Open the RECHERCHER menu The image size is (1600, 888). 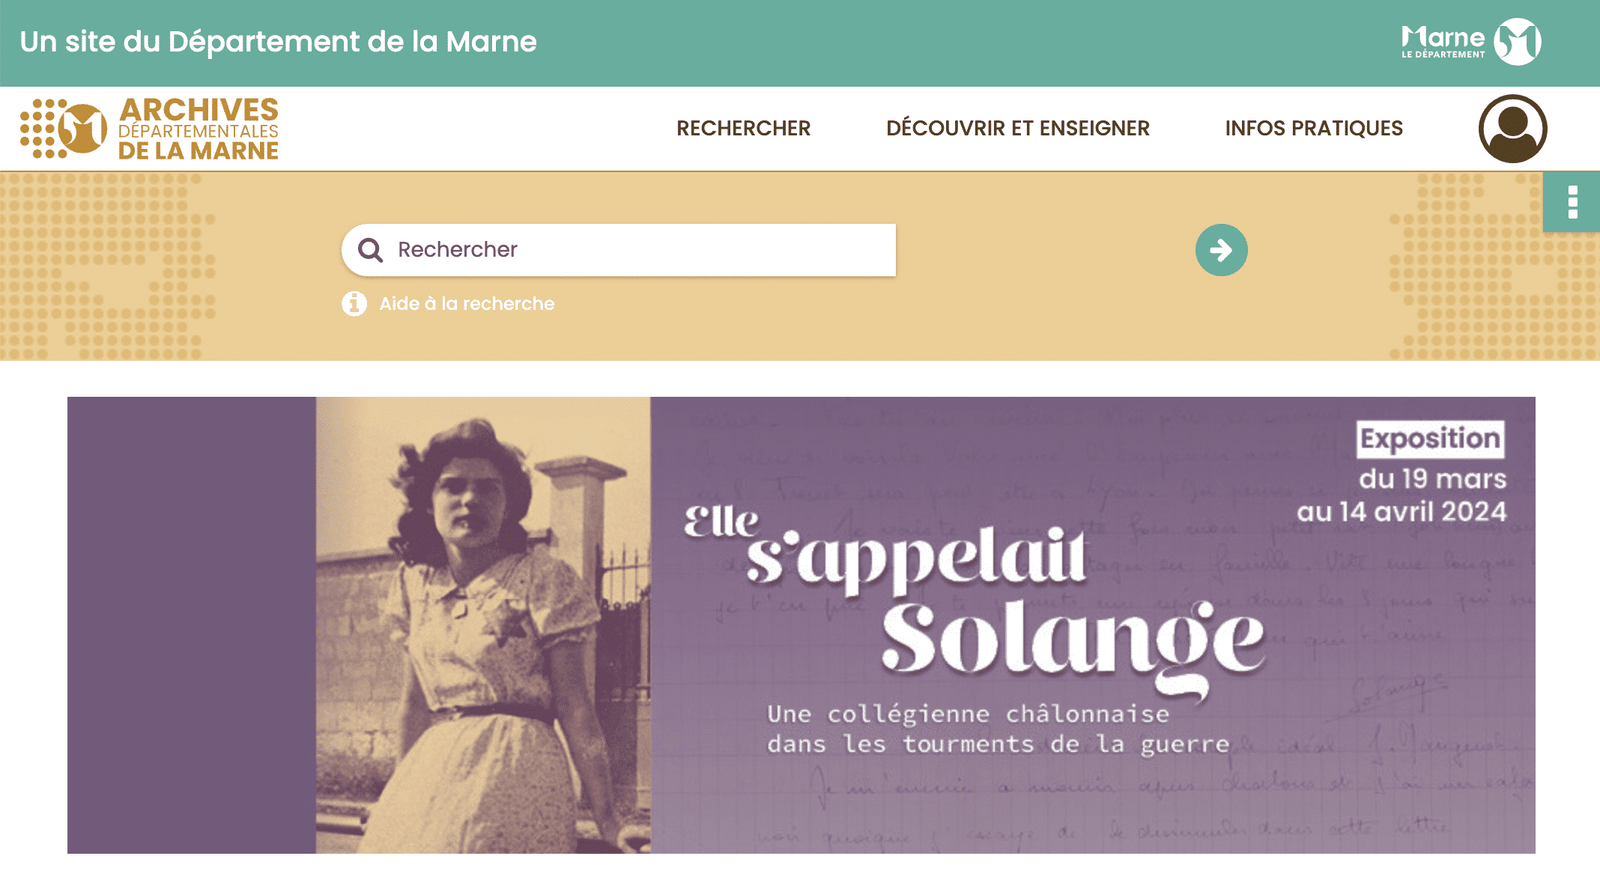[743, 129]
